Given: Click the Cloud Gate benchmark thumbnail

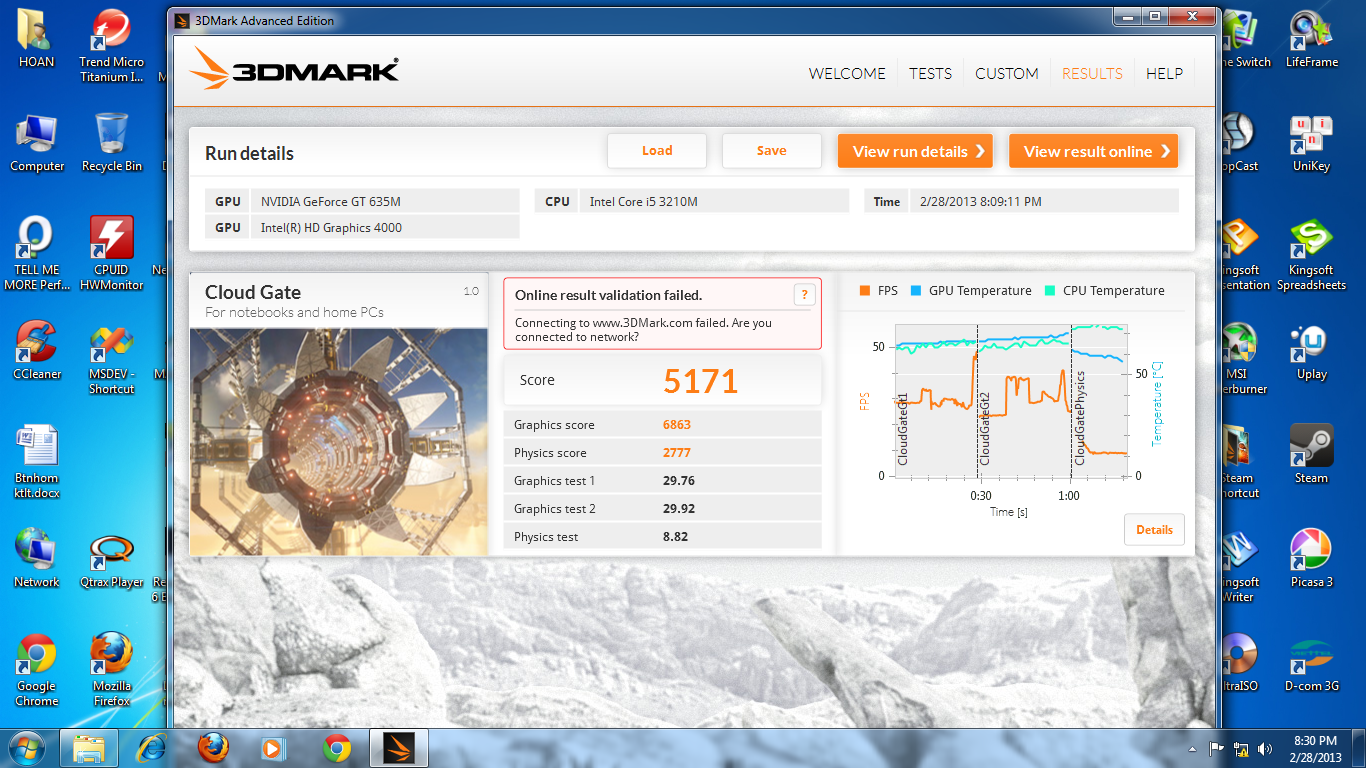Looking at the screenshot, I should (339, 441).
